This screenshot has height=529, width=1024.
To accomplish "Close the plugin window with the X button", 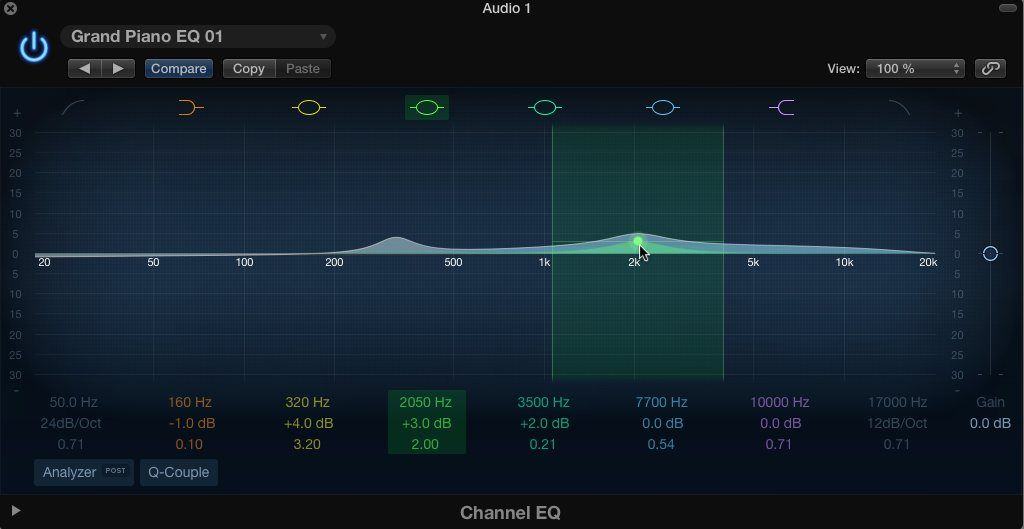I will click(10, 8).
